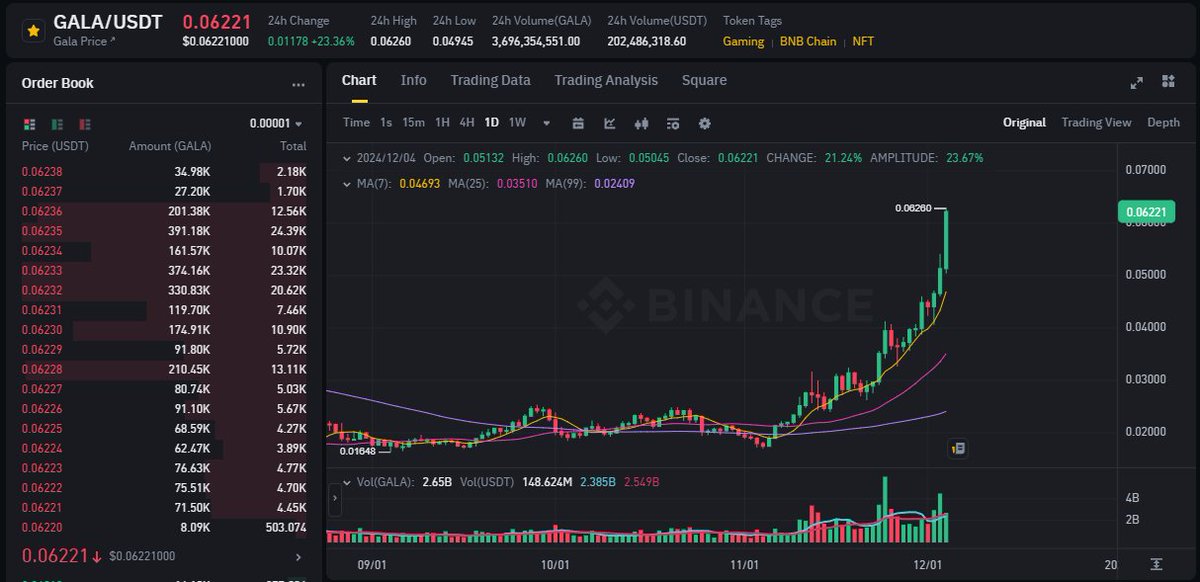Click the Price (USDT) column header

56,147
